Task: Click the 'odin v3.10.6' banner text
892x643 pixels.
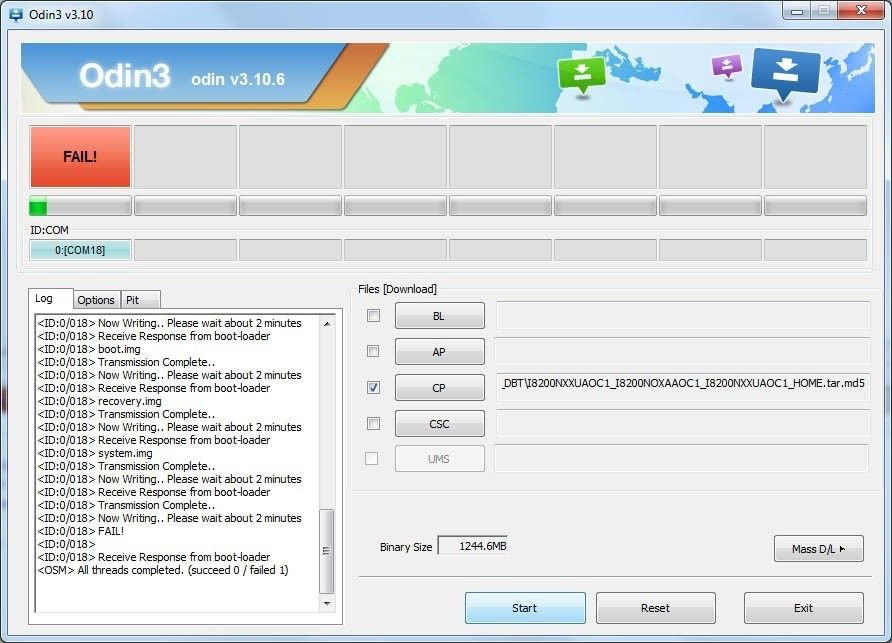Action: pos(238,79)
